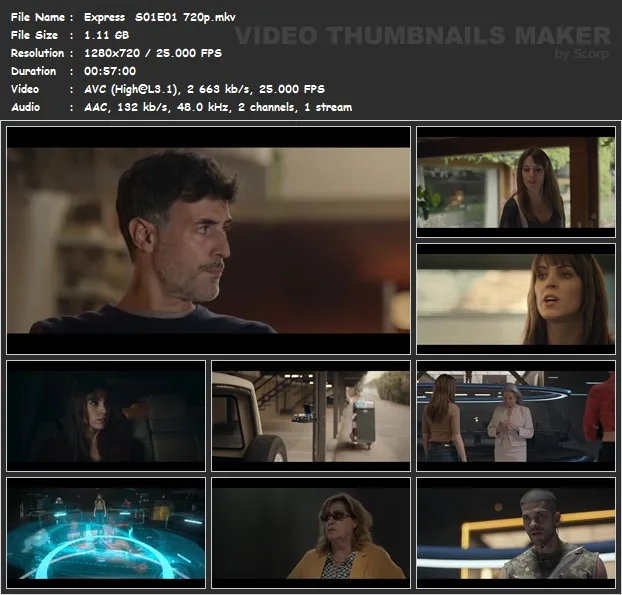
Task: Open the dark thumbnail of woman in car
Action: [106, 416]
